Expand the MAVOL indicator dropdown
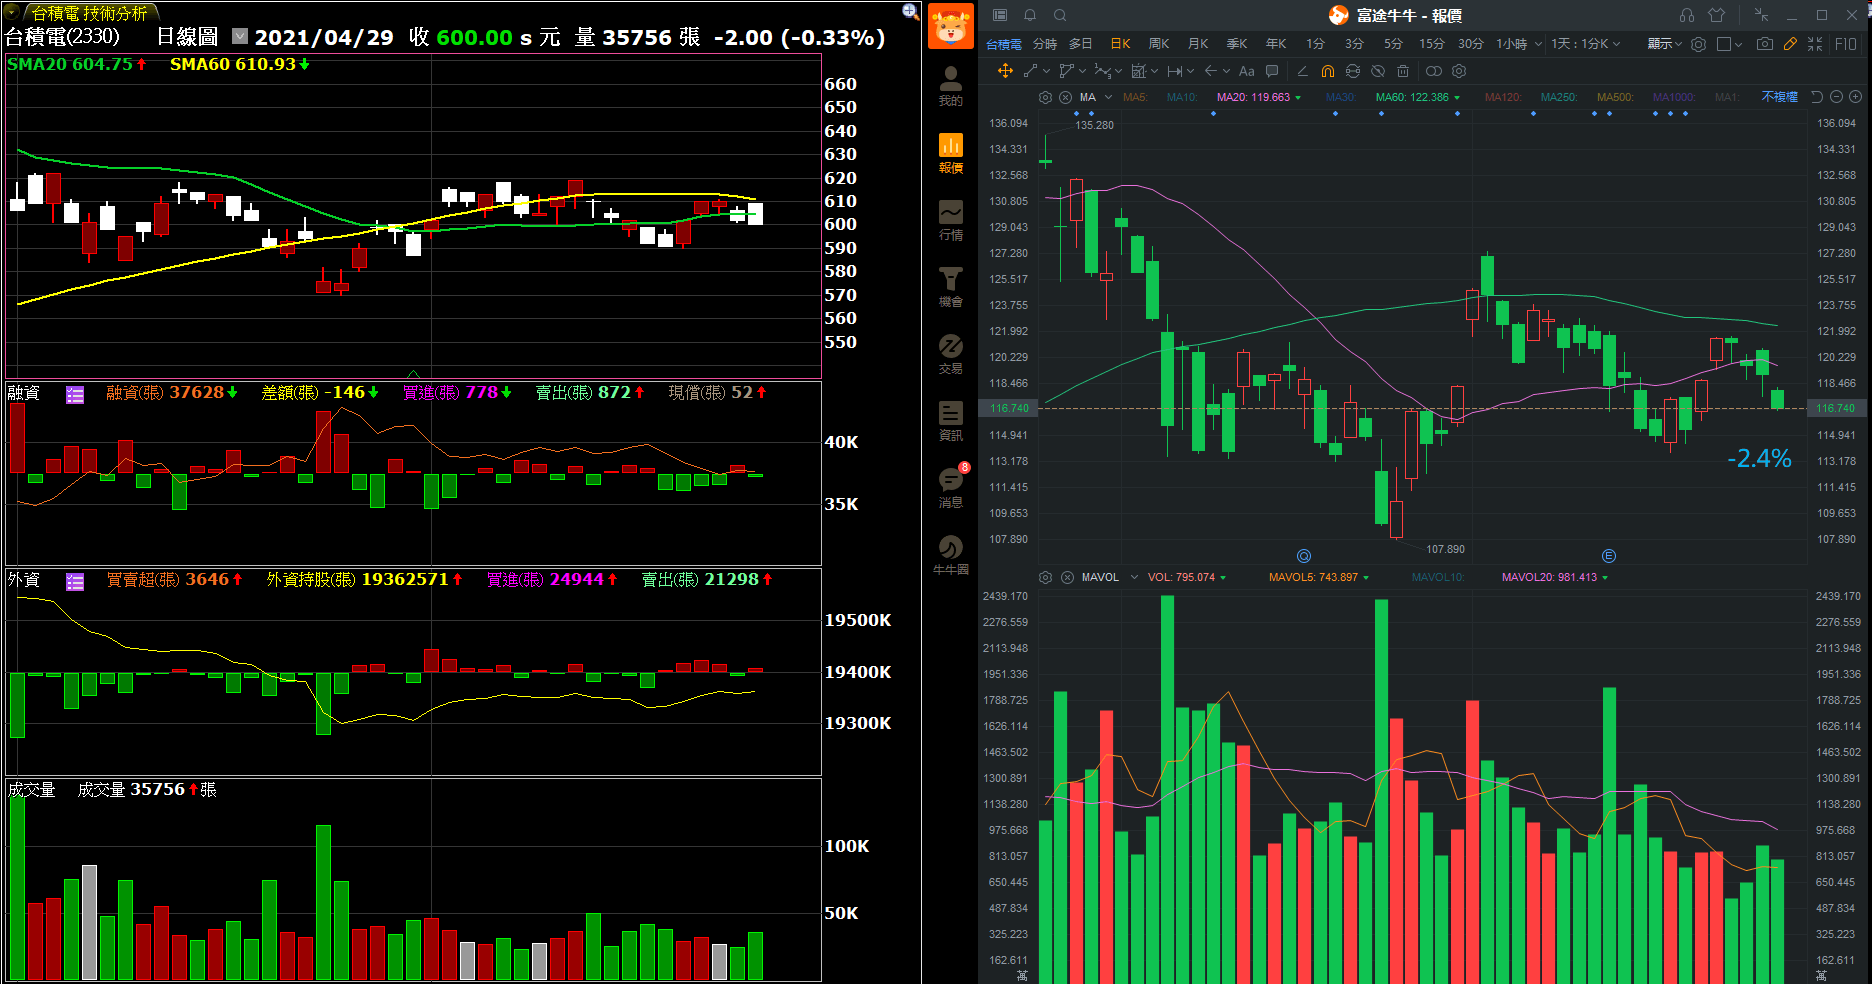1872x984 pixels. 1134,577
